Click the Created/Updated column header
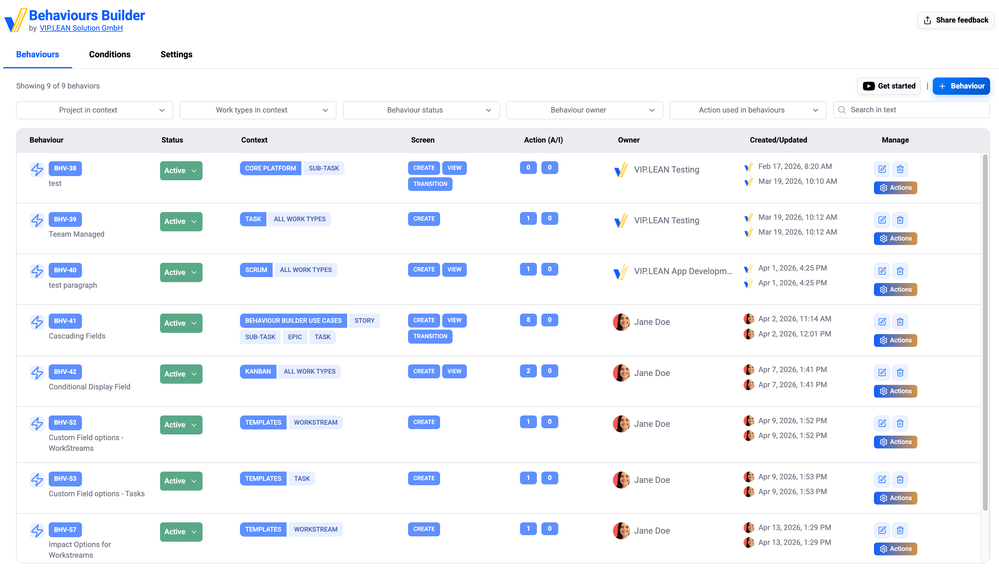The width and height of the screenshot is (999, 569). tap(778, 140)
